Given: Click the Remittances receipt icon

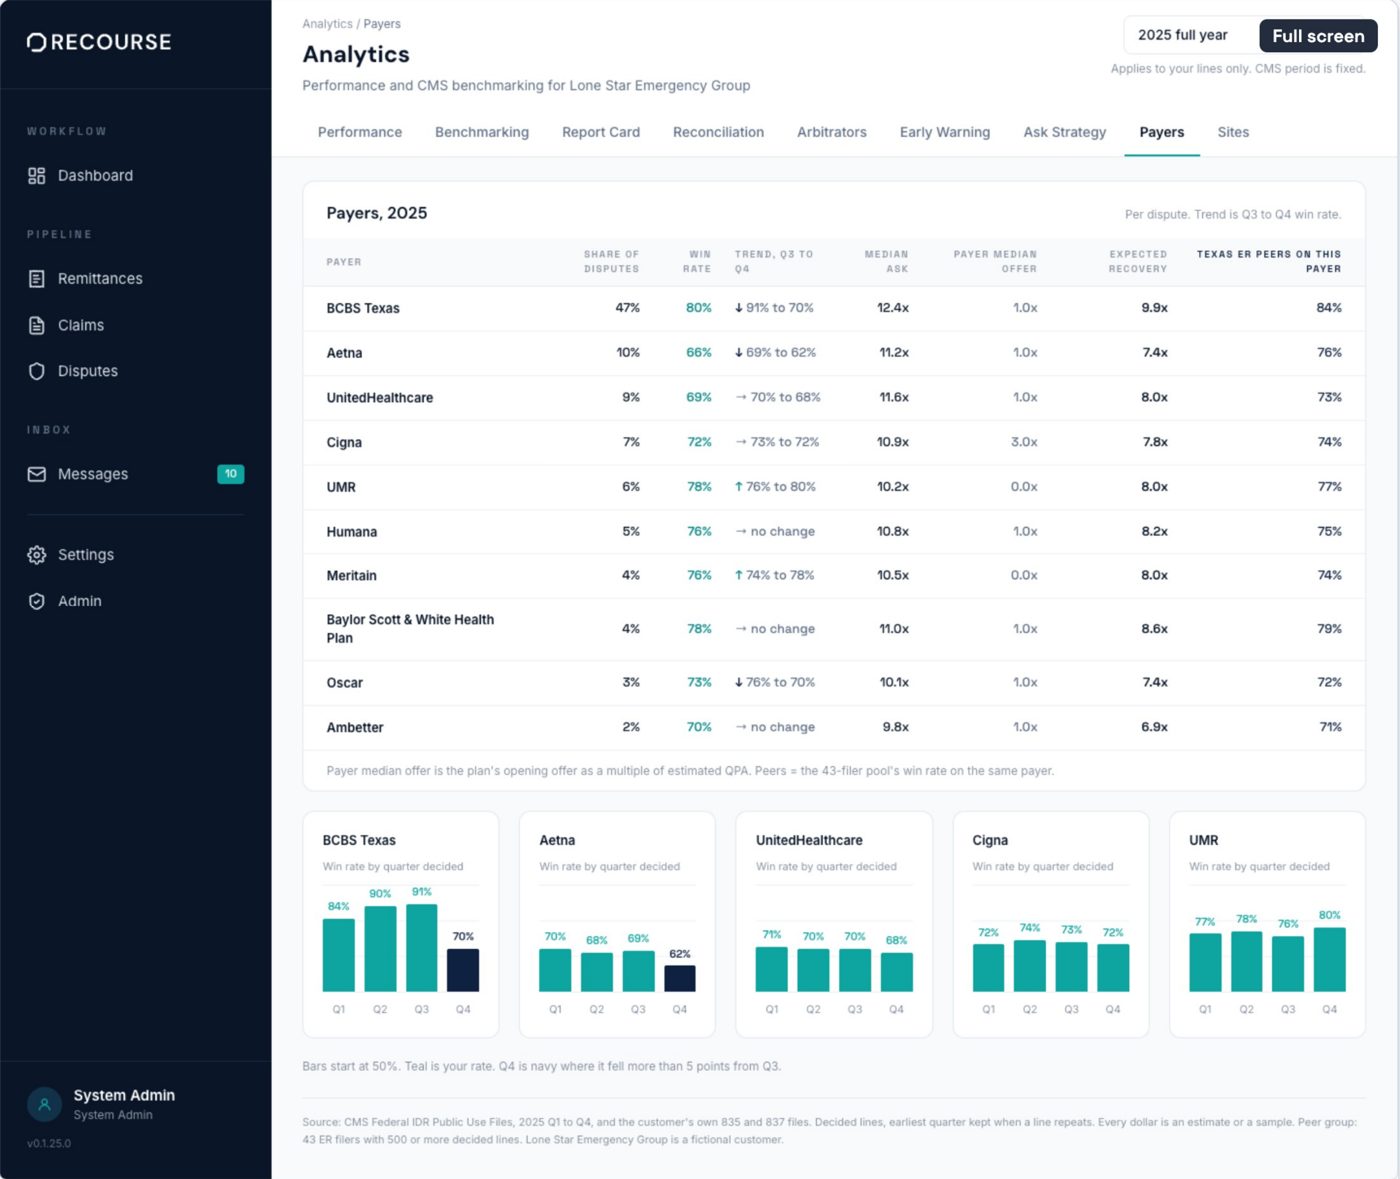Looking at the screenshot, I should pyautogui.click(x=37, y=279).
